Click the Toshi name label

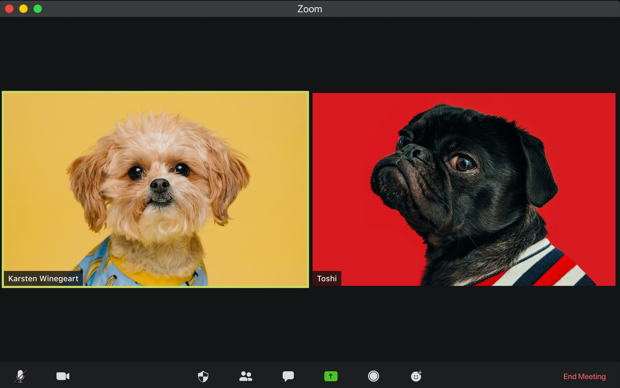coord(327,278)
